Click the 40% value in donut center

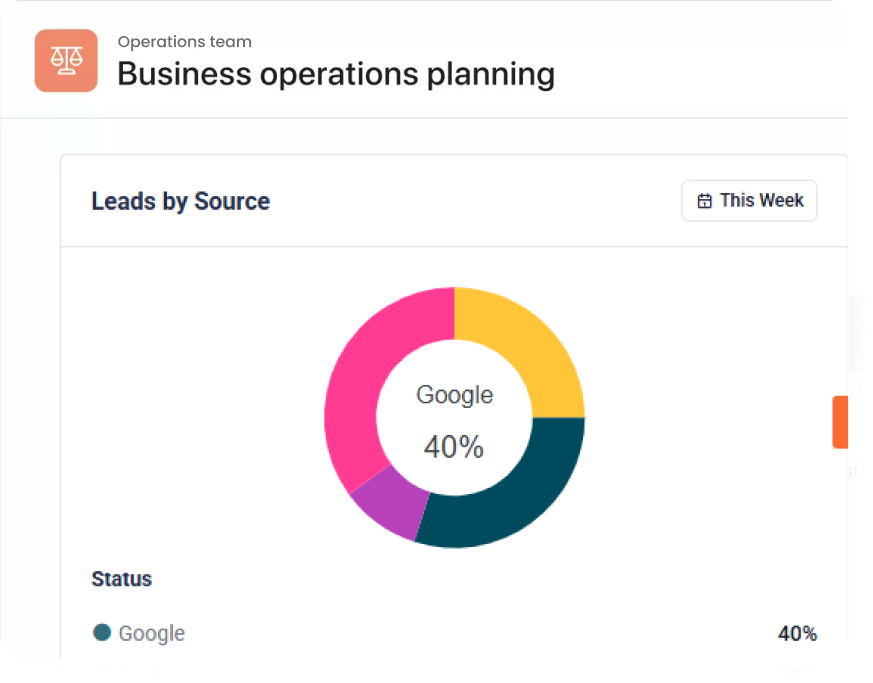pyautogui.click(x=454, y=447)
